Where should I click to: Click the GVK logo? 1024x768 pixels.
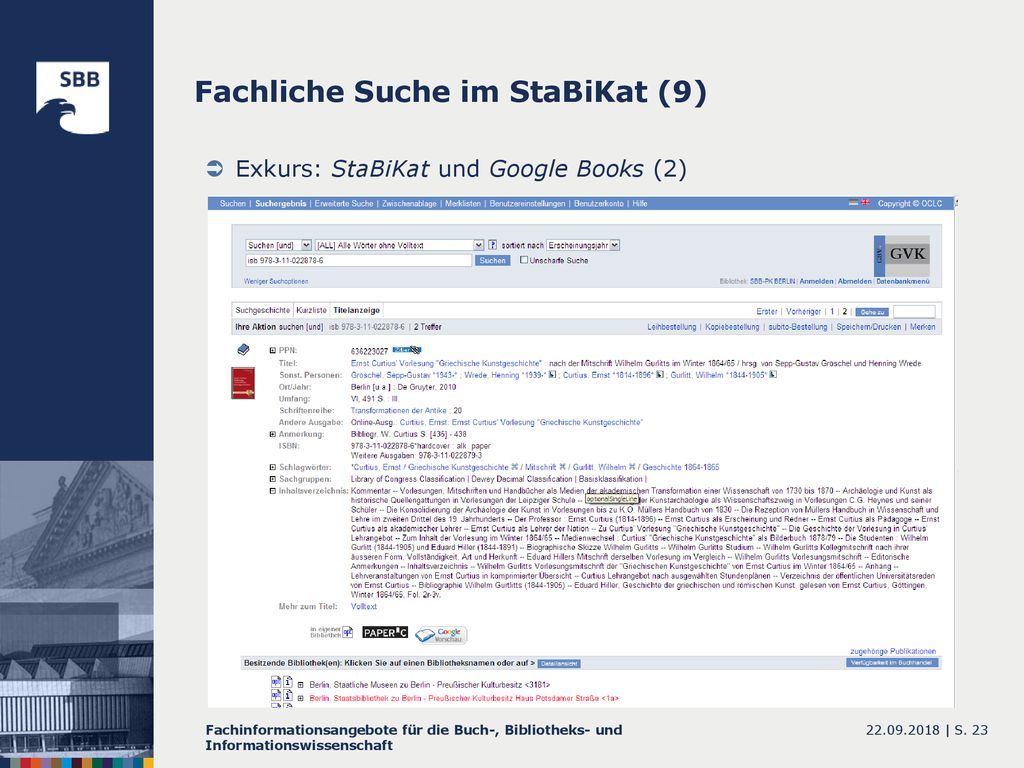tap(902, 254)
